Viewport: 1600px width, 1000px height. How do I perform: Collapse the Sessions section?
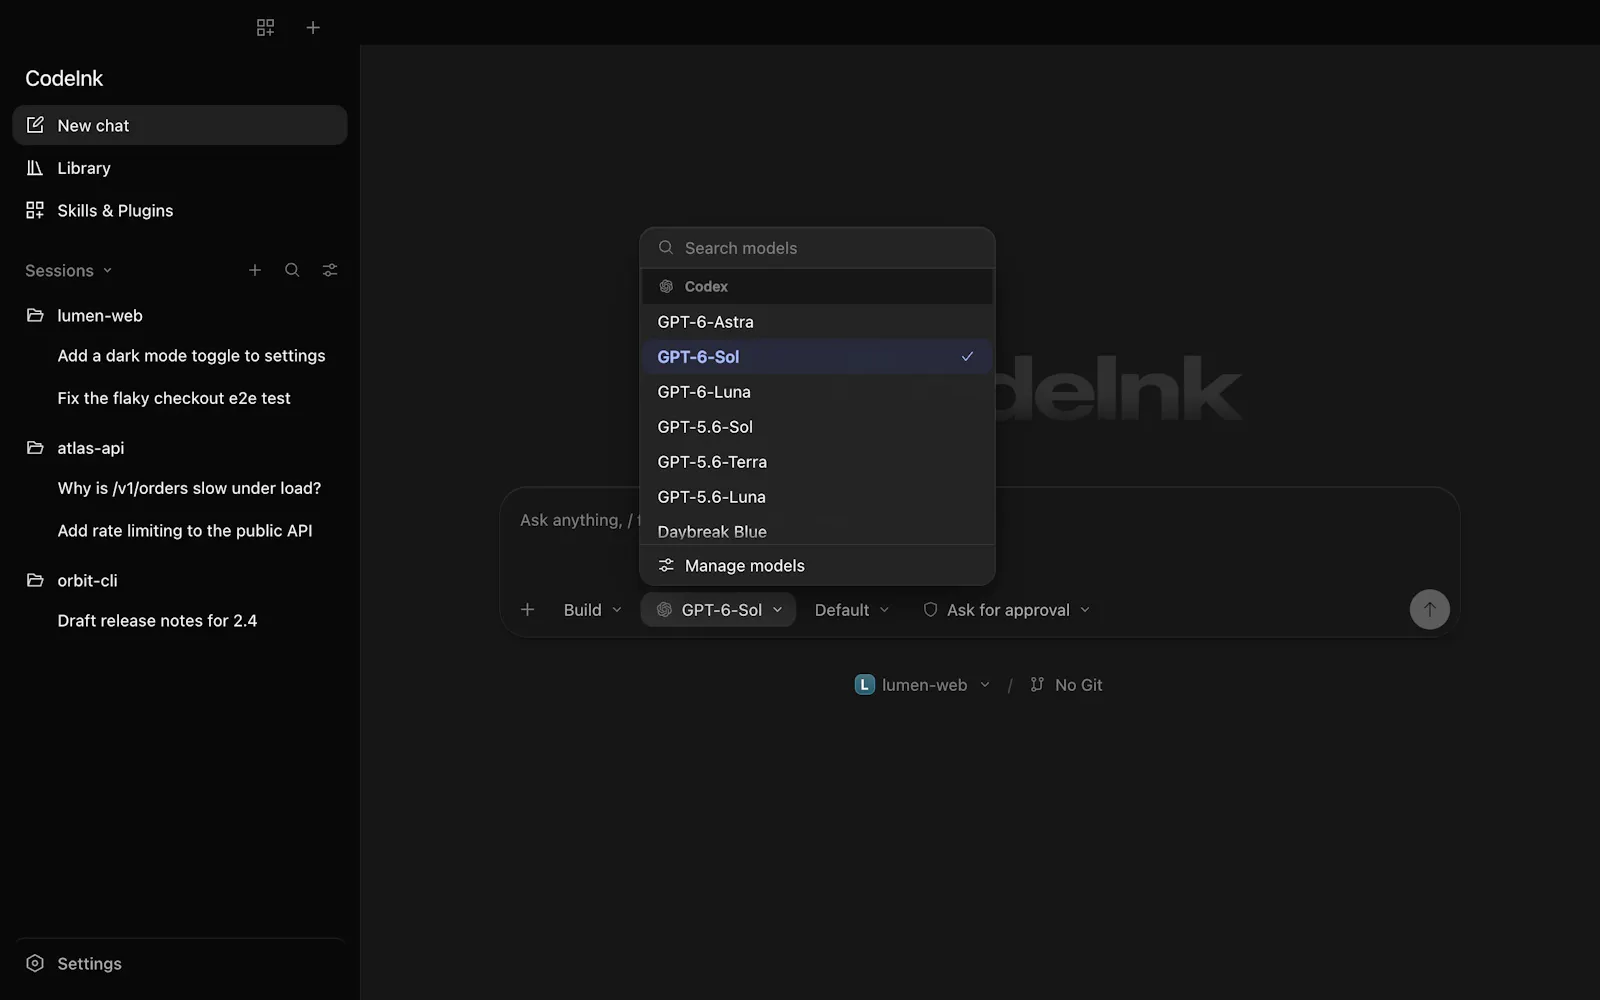tap(69, 271)
